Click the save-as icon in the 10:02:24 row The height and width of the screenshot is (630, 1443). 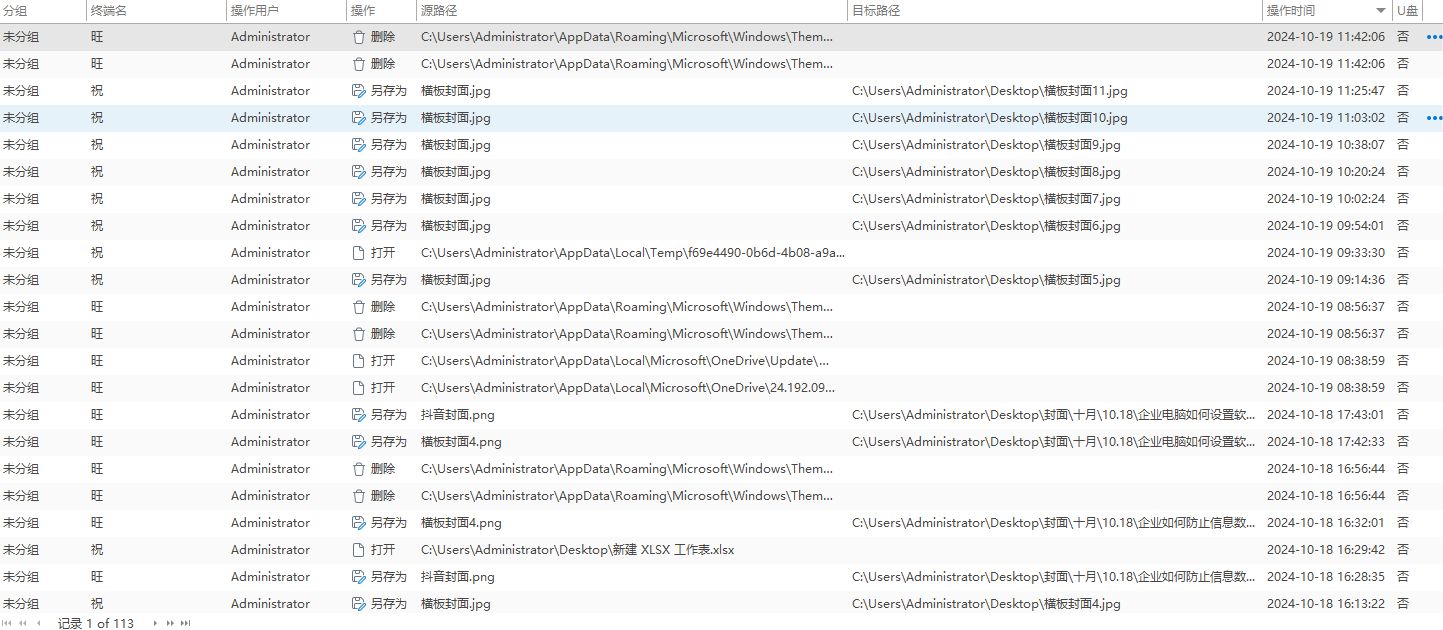coord(359,199)
